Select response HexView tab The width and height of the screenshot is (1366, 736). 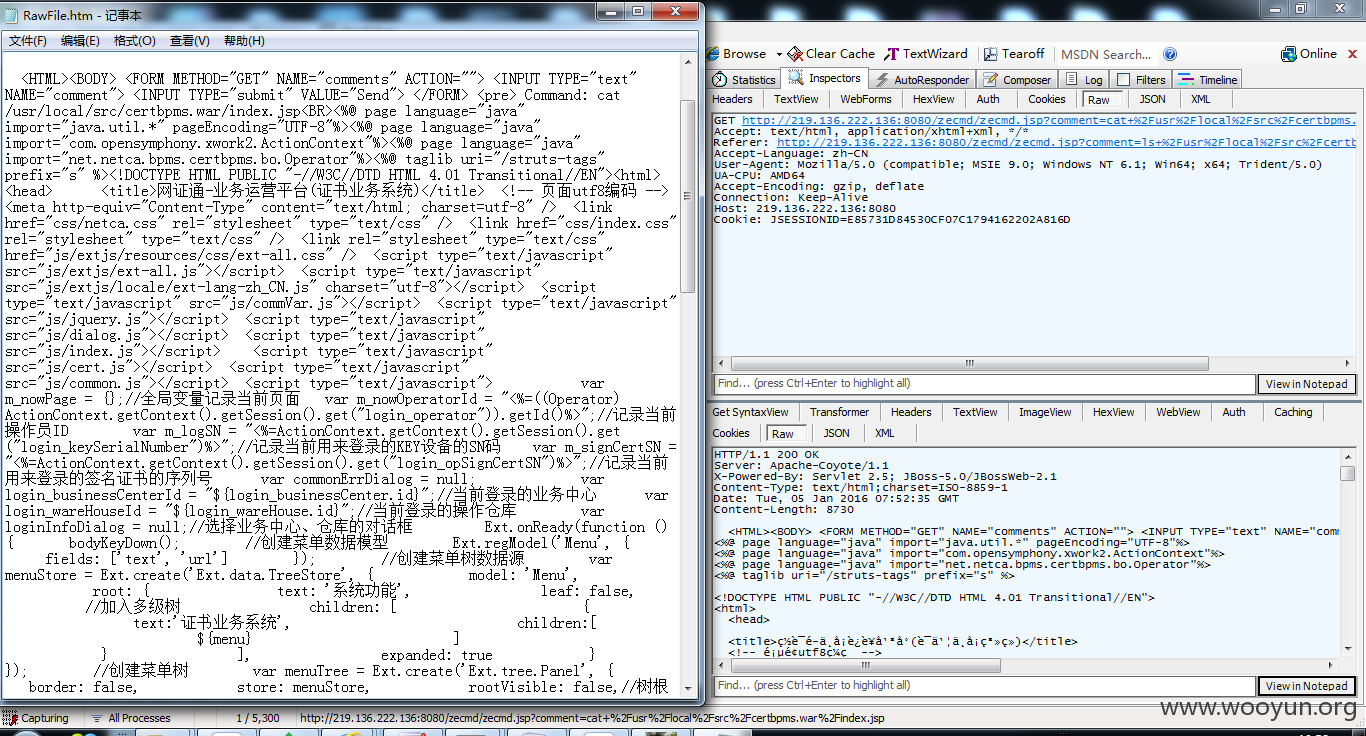tap(1113, 412)
